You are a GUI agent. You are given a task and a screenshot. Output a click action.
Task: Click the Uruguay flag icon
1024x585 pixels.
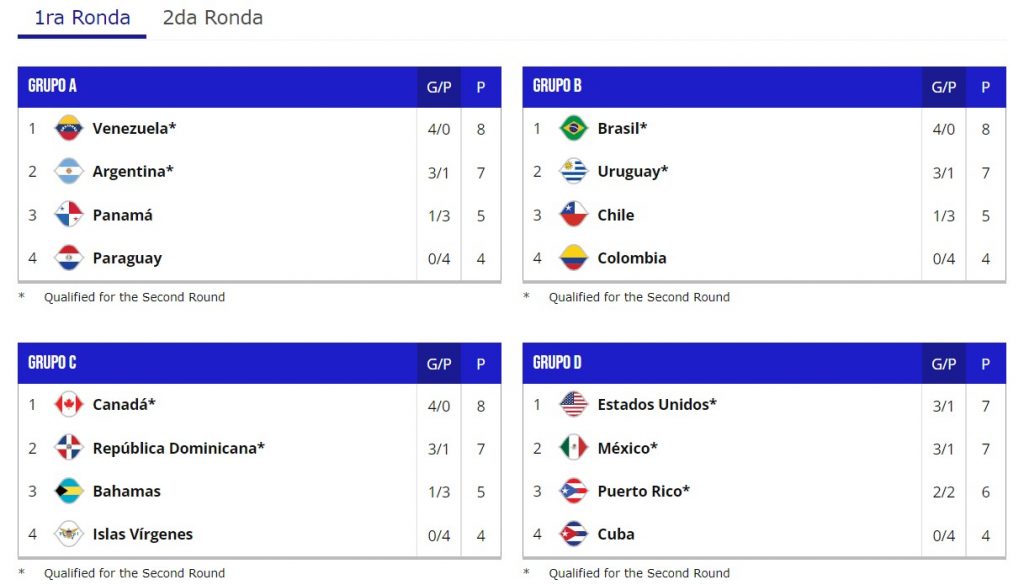coord(574,172)
